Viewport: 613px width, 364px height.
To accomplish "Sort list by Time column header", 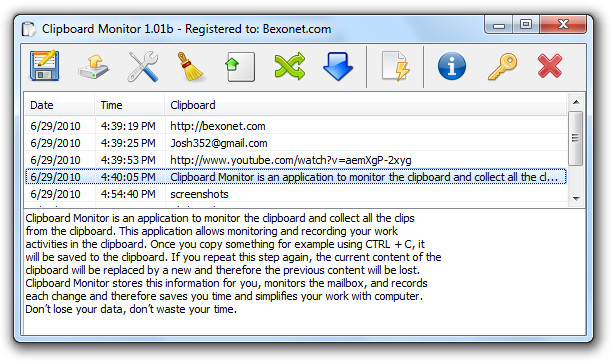I will 129,105.
